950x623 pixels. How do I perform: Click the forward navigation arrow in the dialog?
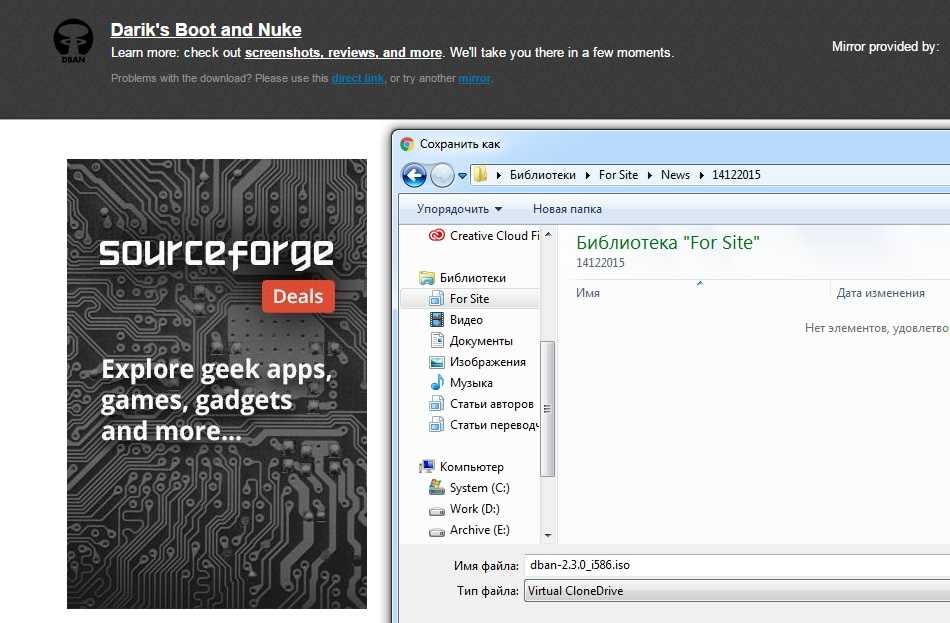pos(441,175)
